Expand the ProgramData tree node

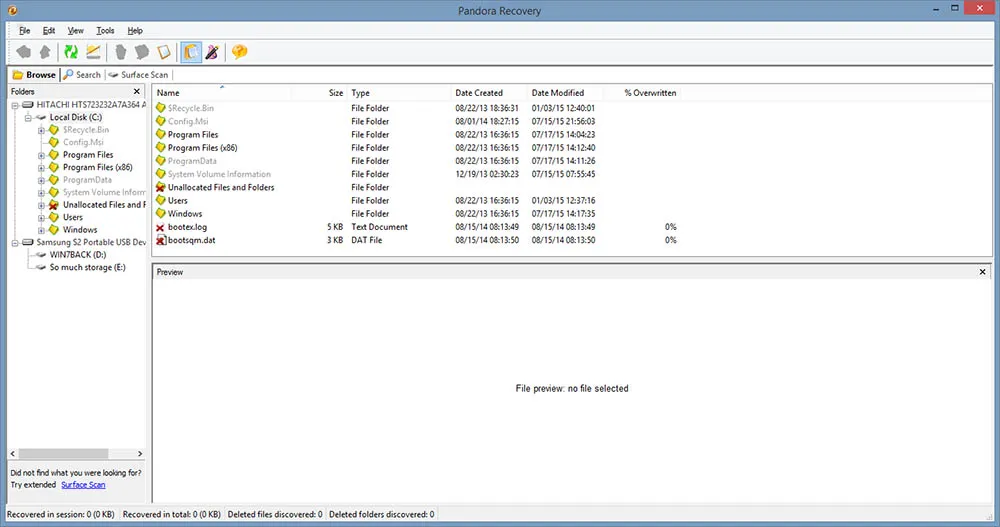click(41, 180)
